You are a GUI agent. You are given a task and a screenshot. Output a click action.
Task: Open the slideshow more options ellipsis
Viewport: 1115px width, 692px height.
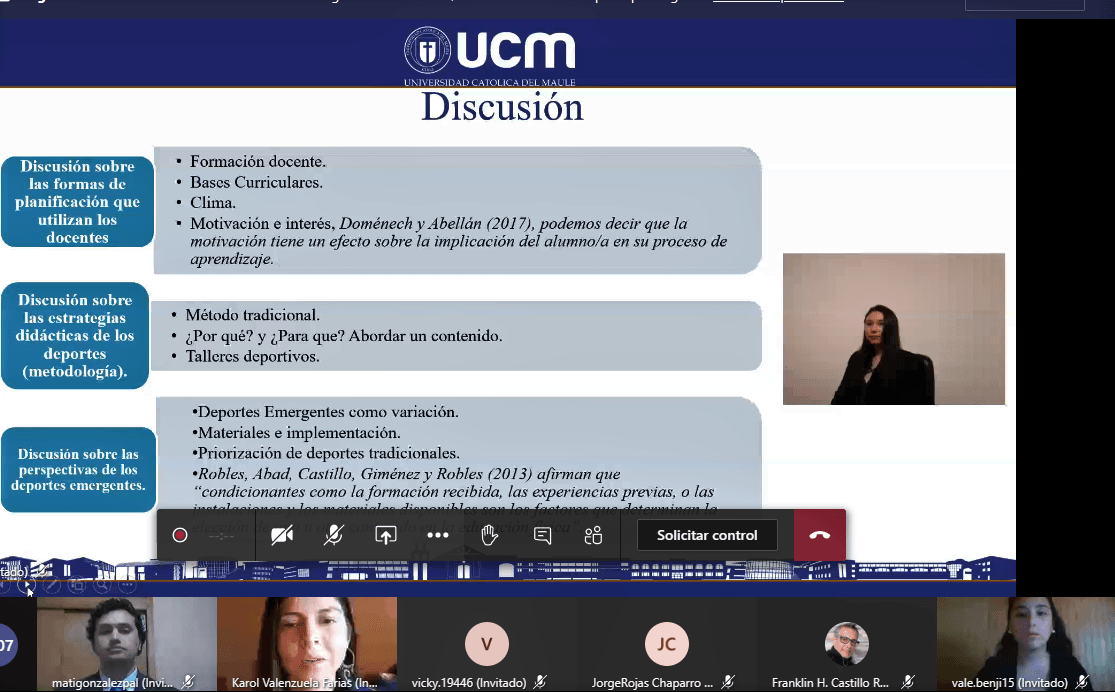tap(127, 586)
